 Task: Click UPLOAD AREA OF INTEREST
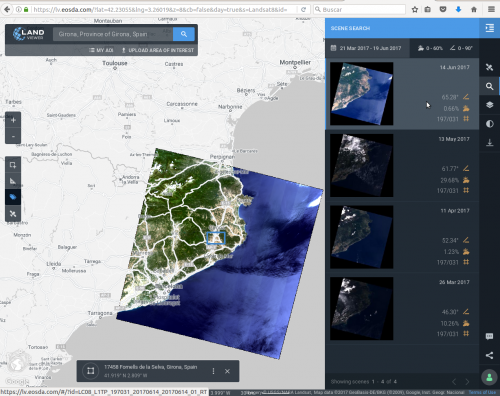157,50
